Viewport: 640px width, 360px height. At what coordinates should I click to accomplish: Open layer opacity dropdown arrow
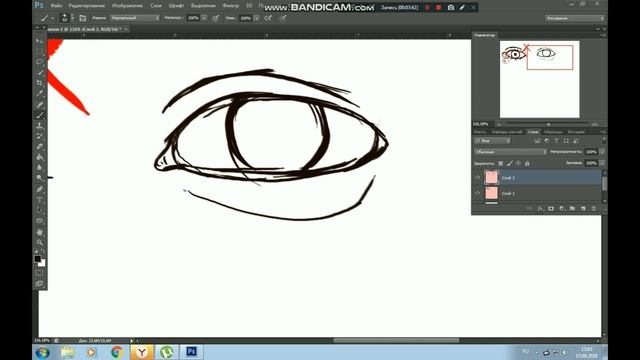tap(602, 152)
